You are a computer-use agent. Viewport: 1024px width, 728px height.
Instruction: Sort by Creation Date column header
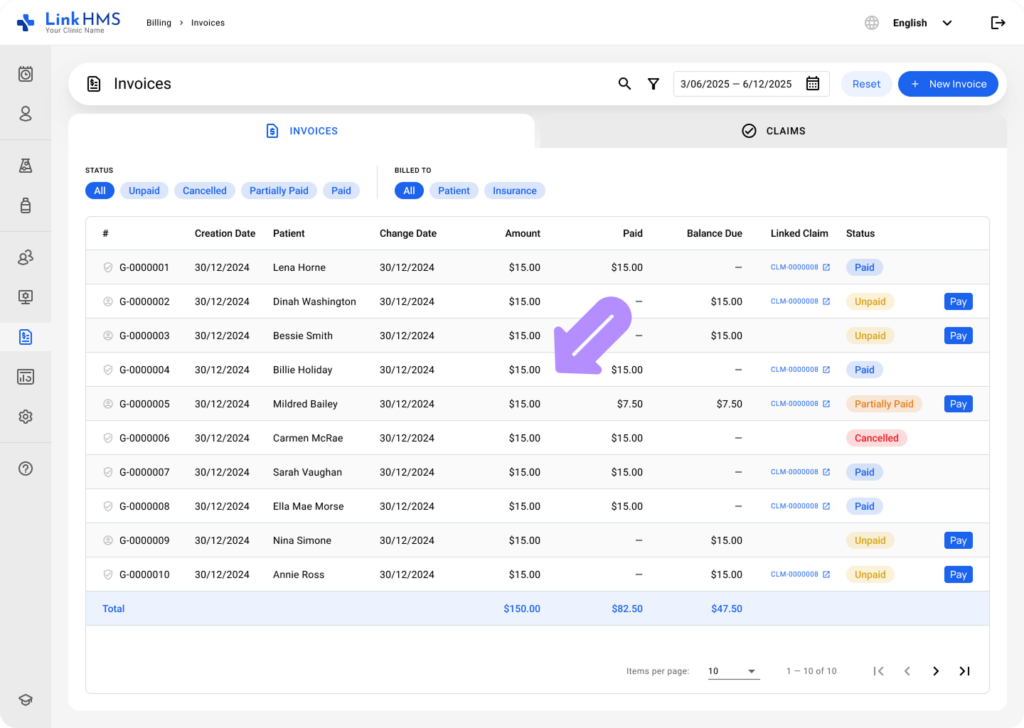pyautogui.click(x=225, y=233)
